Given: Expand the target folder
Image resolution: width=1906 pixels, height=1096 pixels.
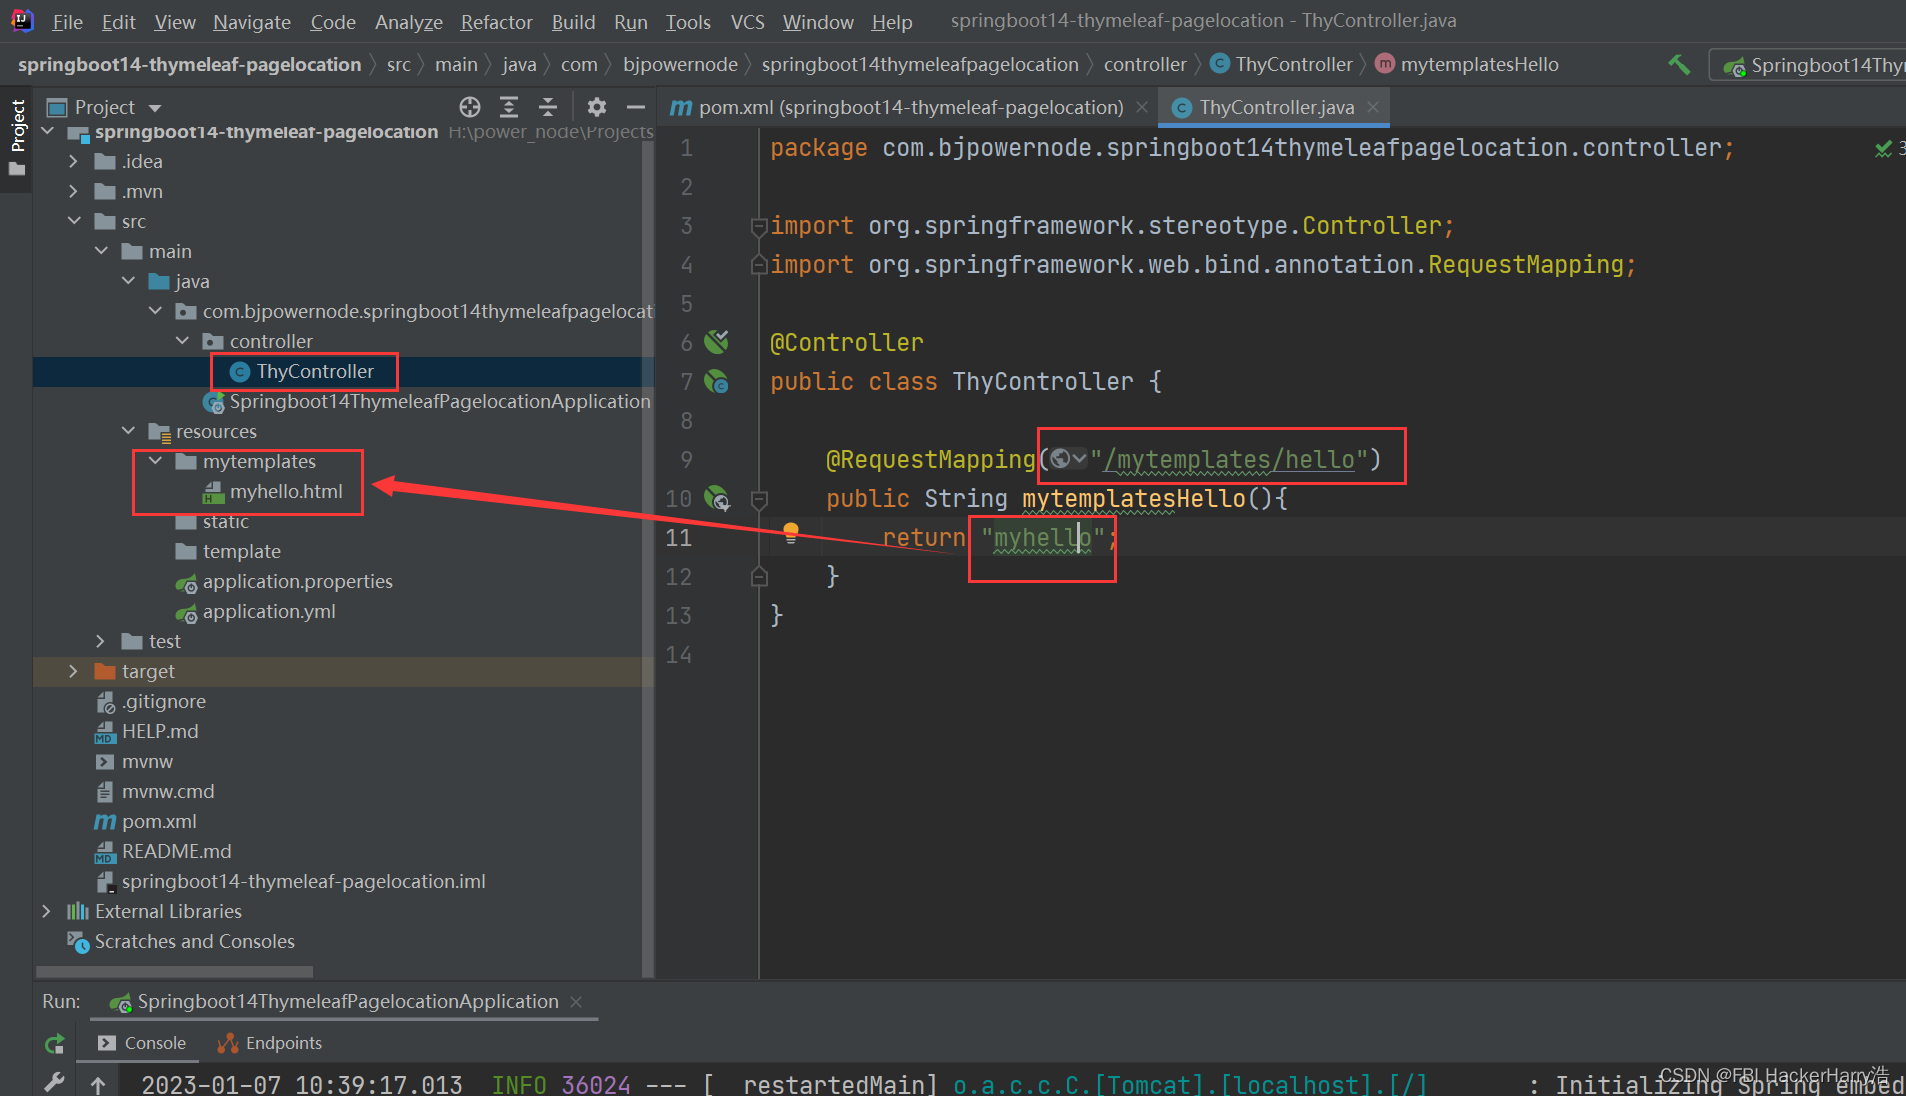Looking at the screenshot, I should point(73,671).
